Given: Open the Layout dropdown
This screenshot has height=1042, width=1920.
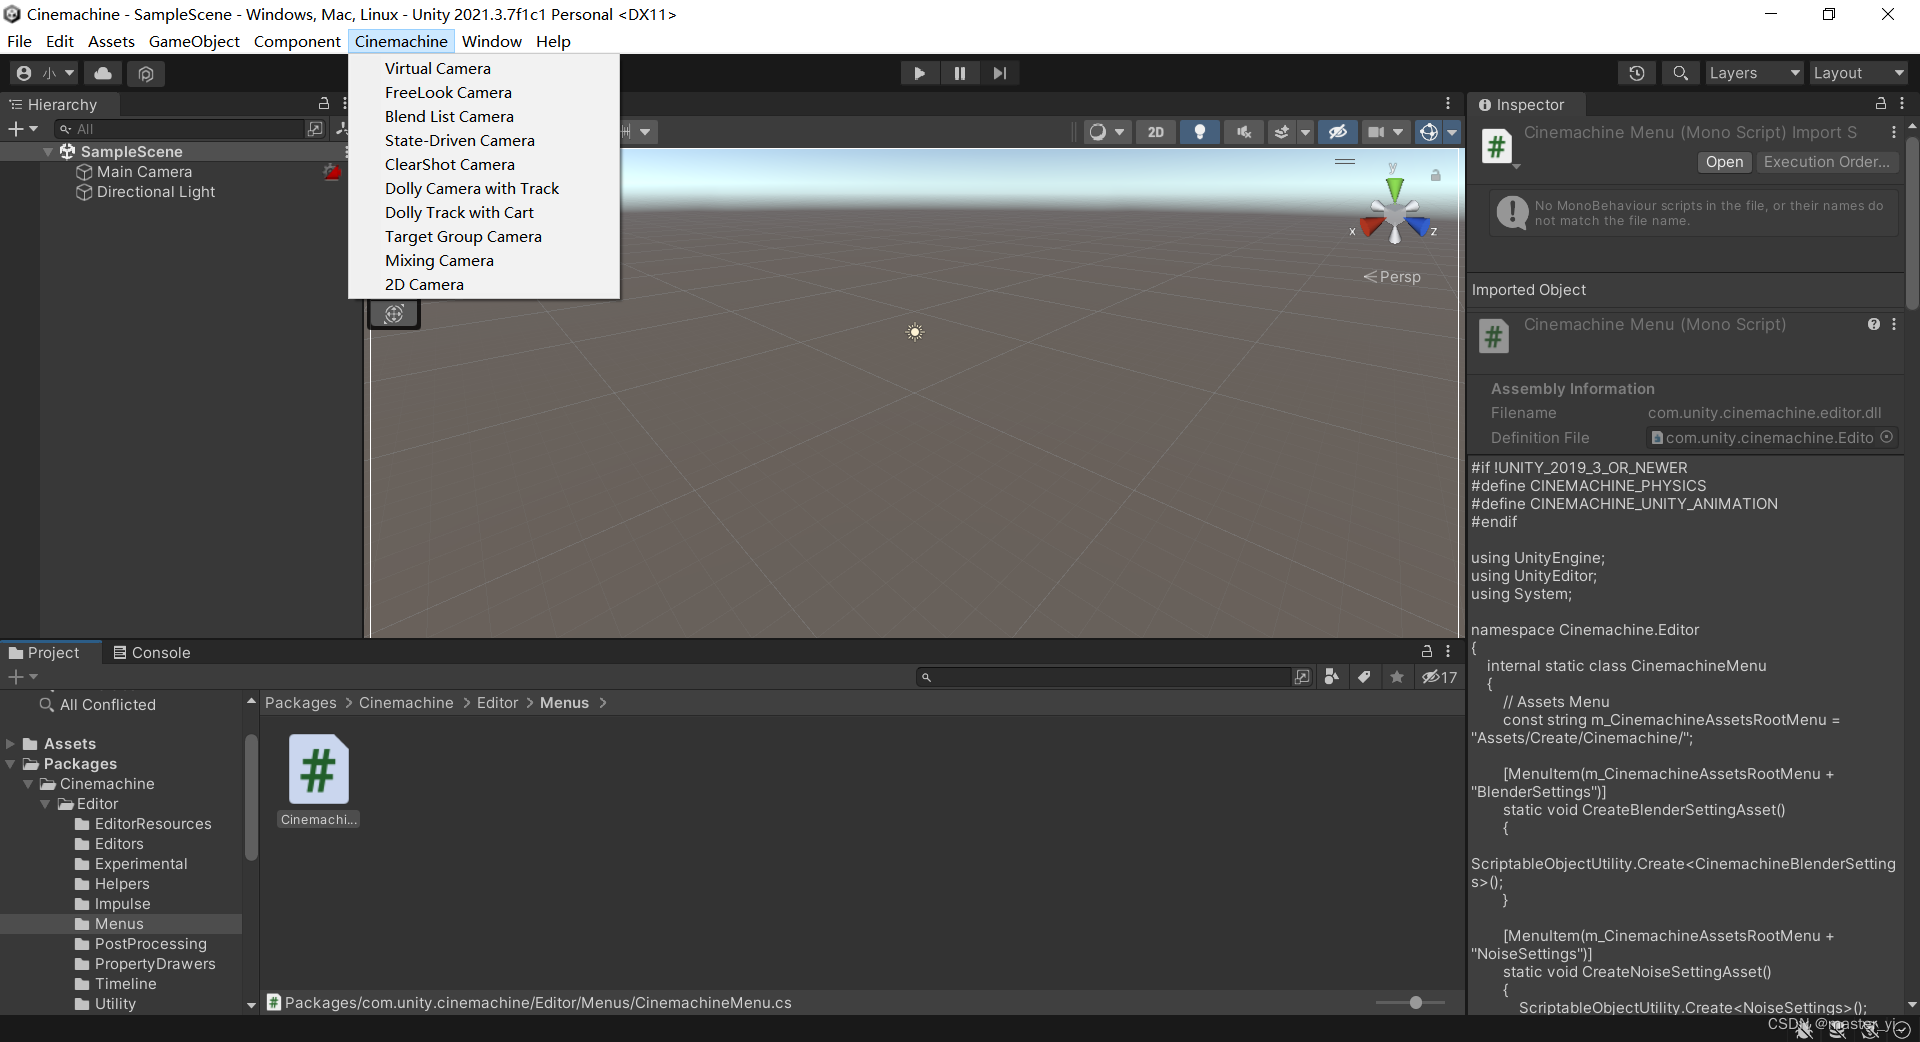Looking at the screenshot, I should (1858, 72).
